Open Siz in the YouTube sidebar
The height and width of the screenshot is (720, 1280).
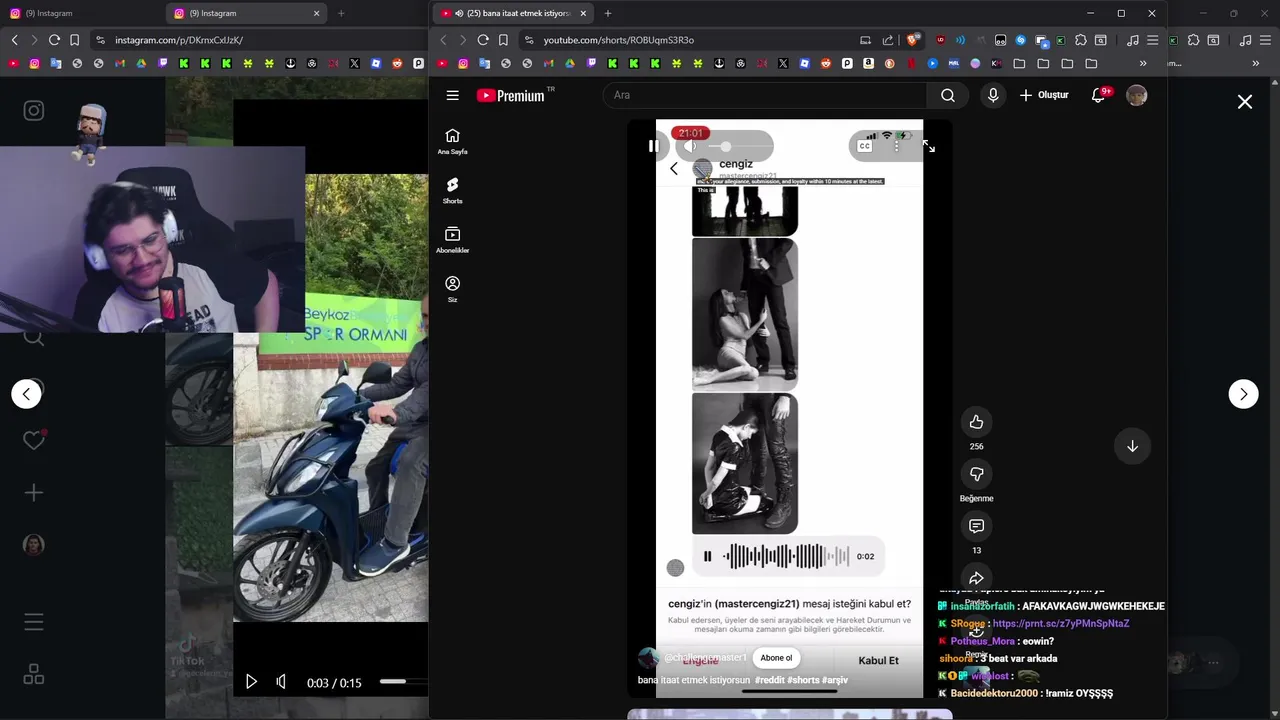pos(452,289)
